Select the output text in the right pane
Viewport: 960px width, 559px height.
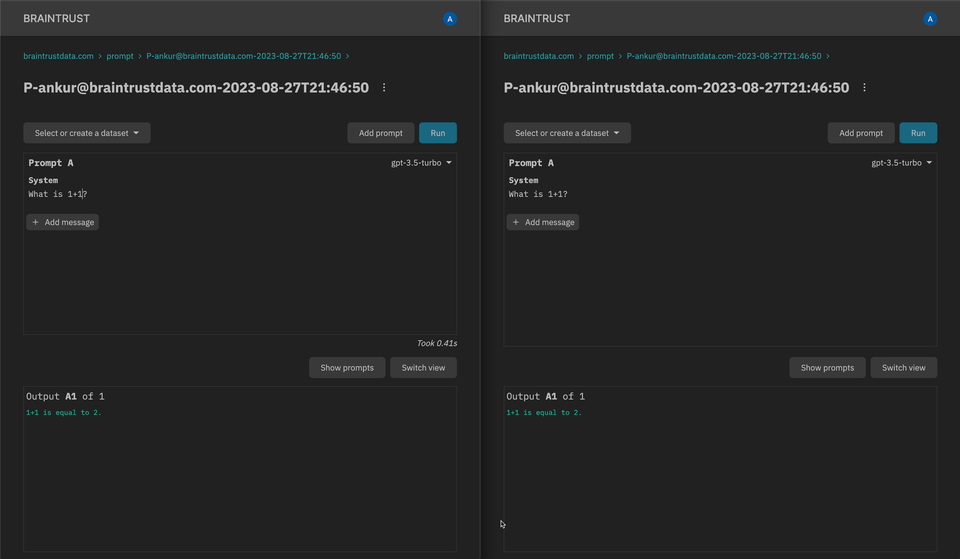(x=544, y=413)
